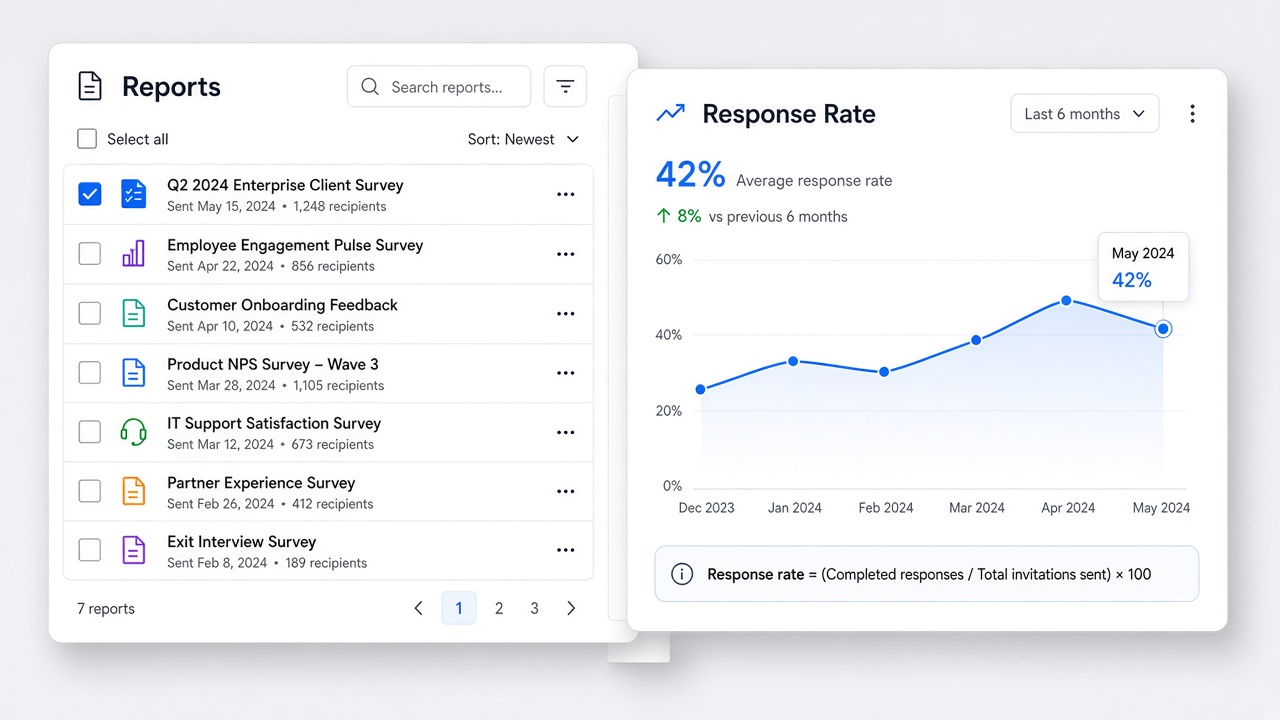Open the Exit Interview Survey report title
1280x720 pixels.
pos(241,542)
